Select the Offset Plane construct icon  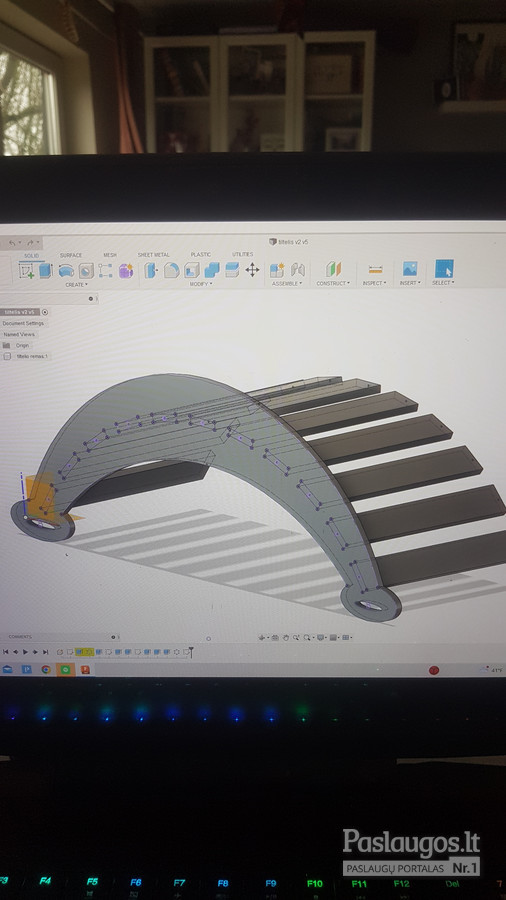333,269
